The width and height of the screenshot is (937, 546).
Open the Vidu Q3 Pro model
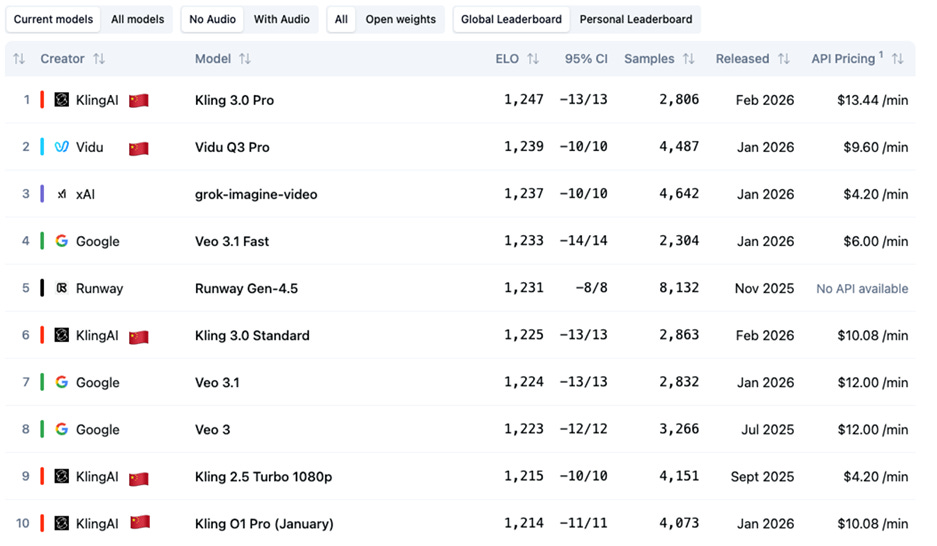232,147
